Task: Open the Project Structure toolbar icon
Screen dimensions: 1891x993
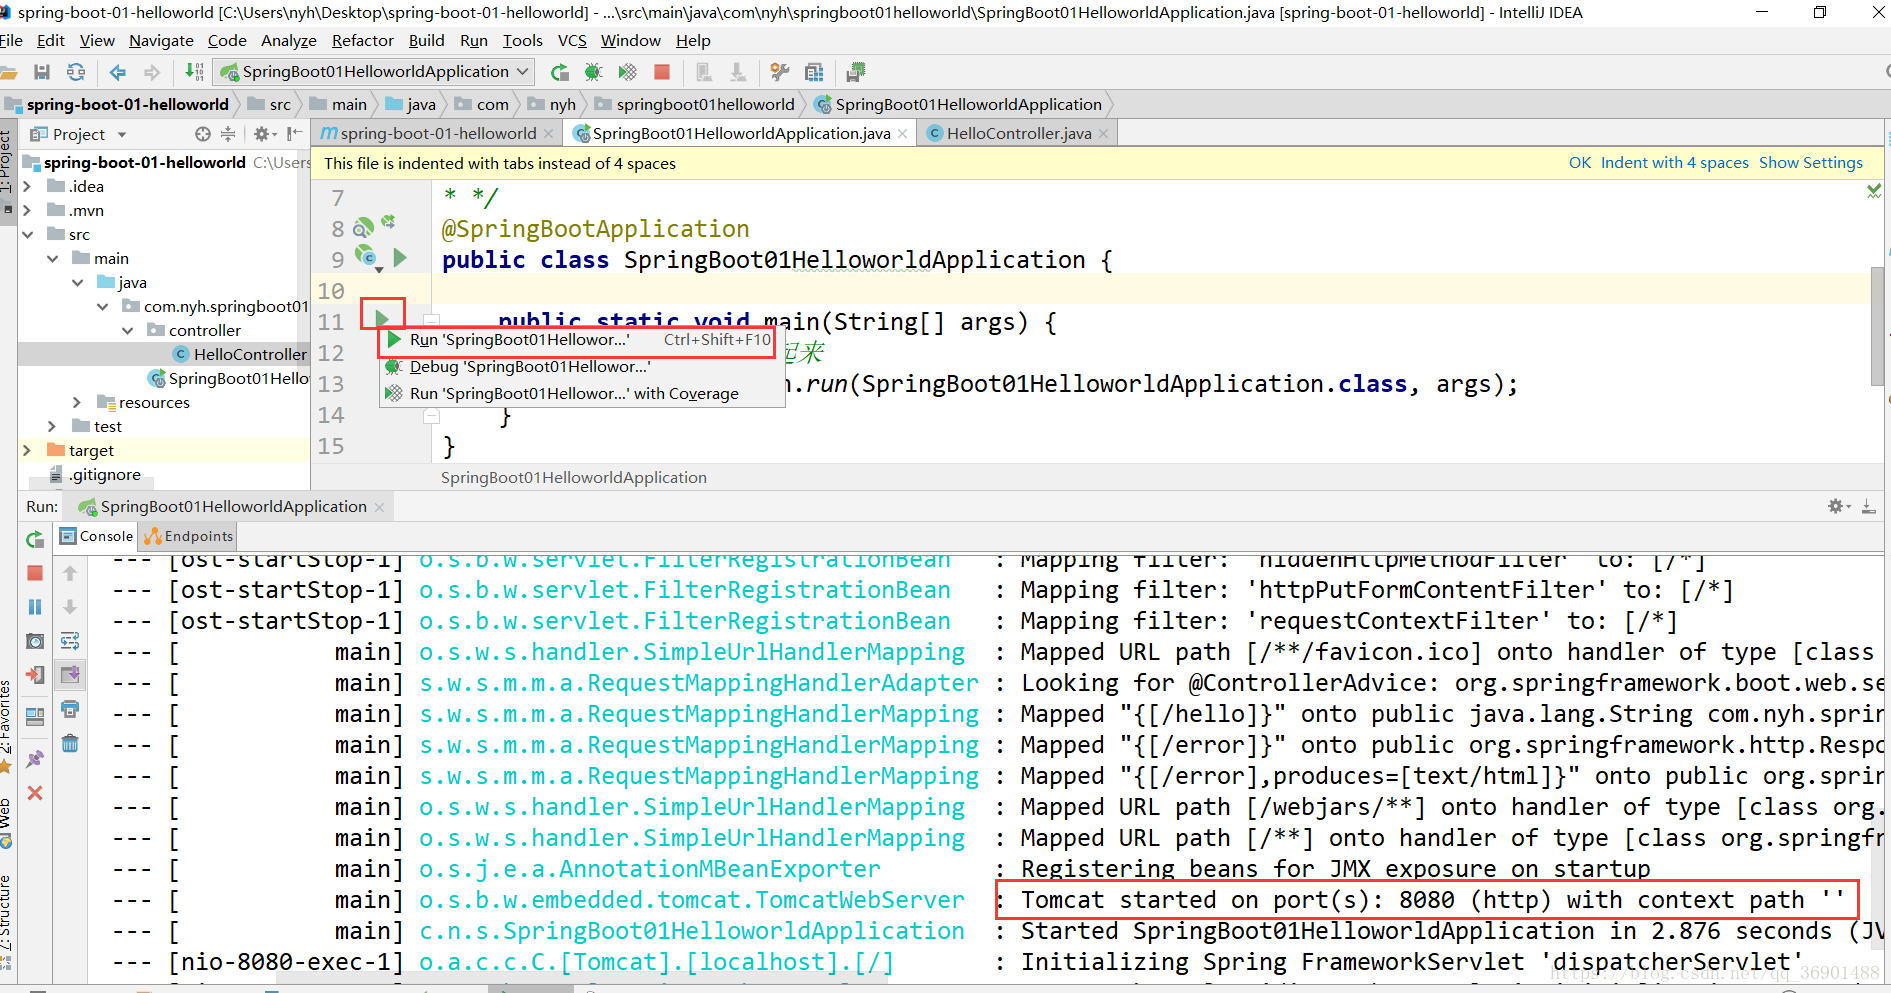Action: pos(814,72)
